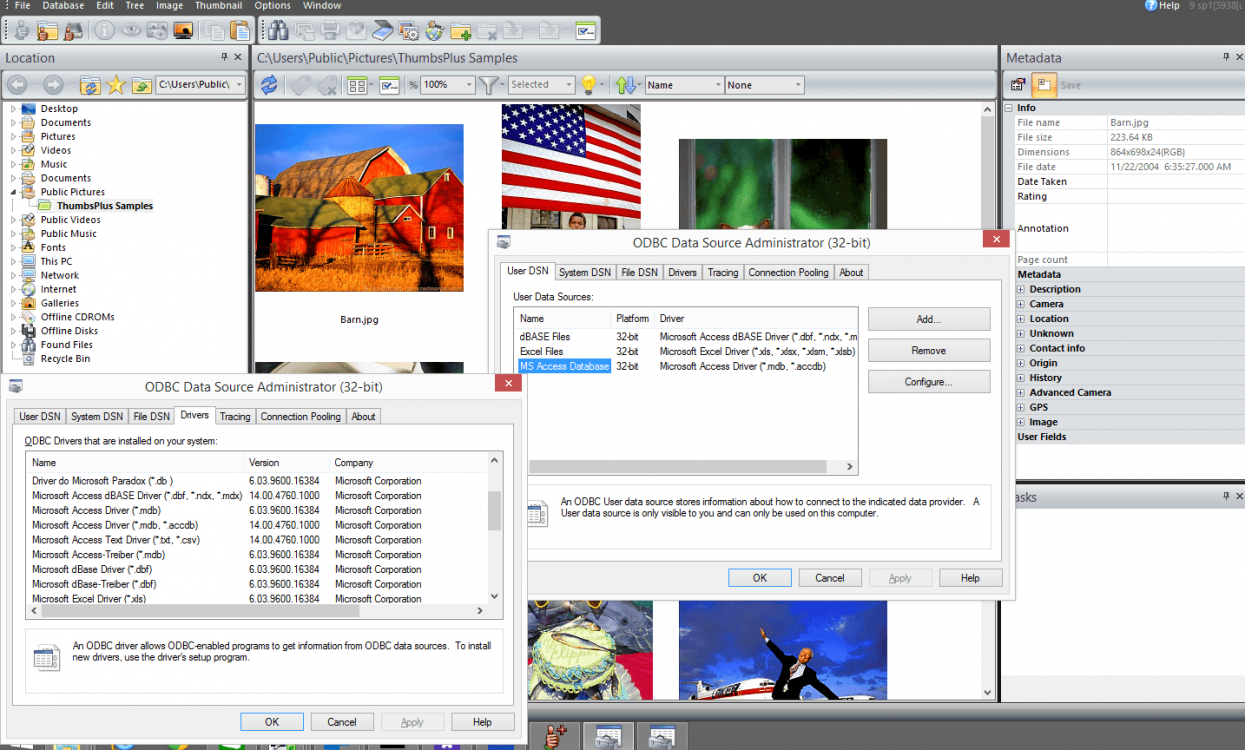The width and height of the screenshot is (1245, 750).
Task: Click OK in the User DSN dialog
Action: click(760, 578)
